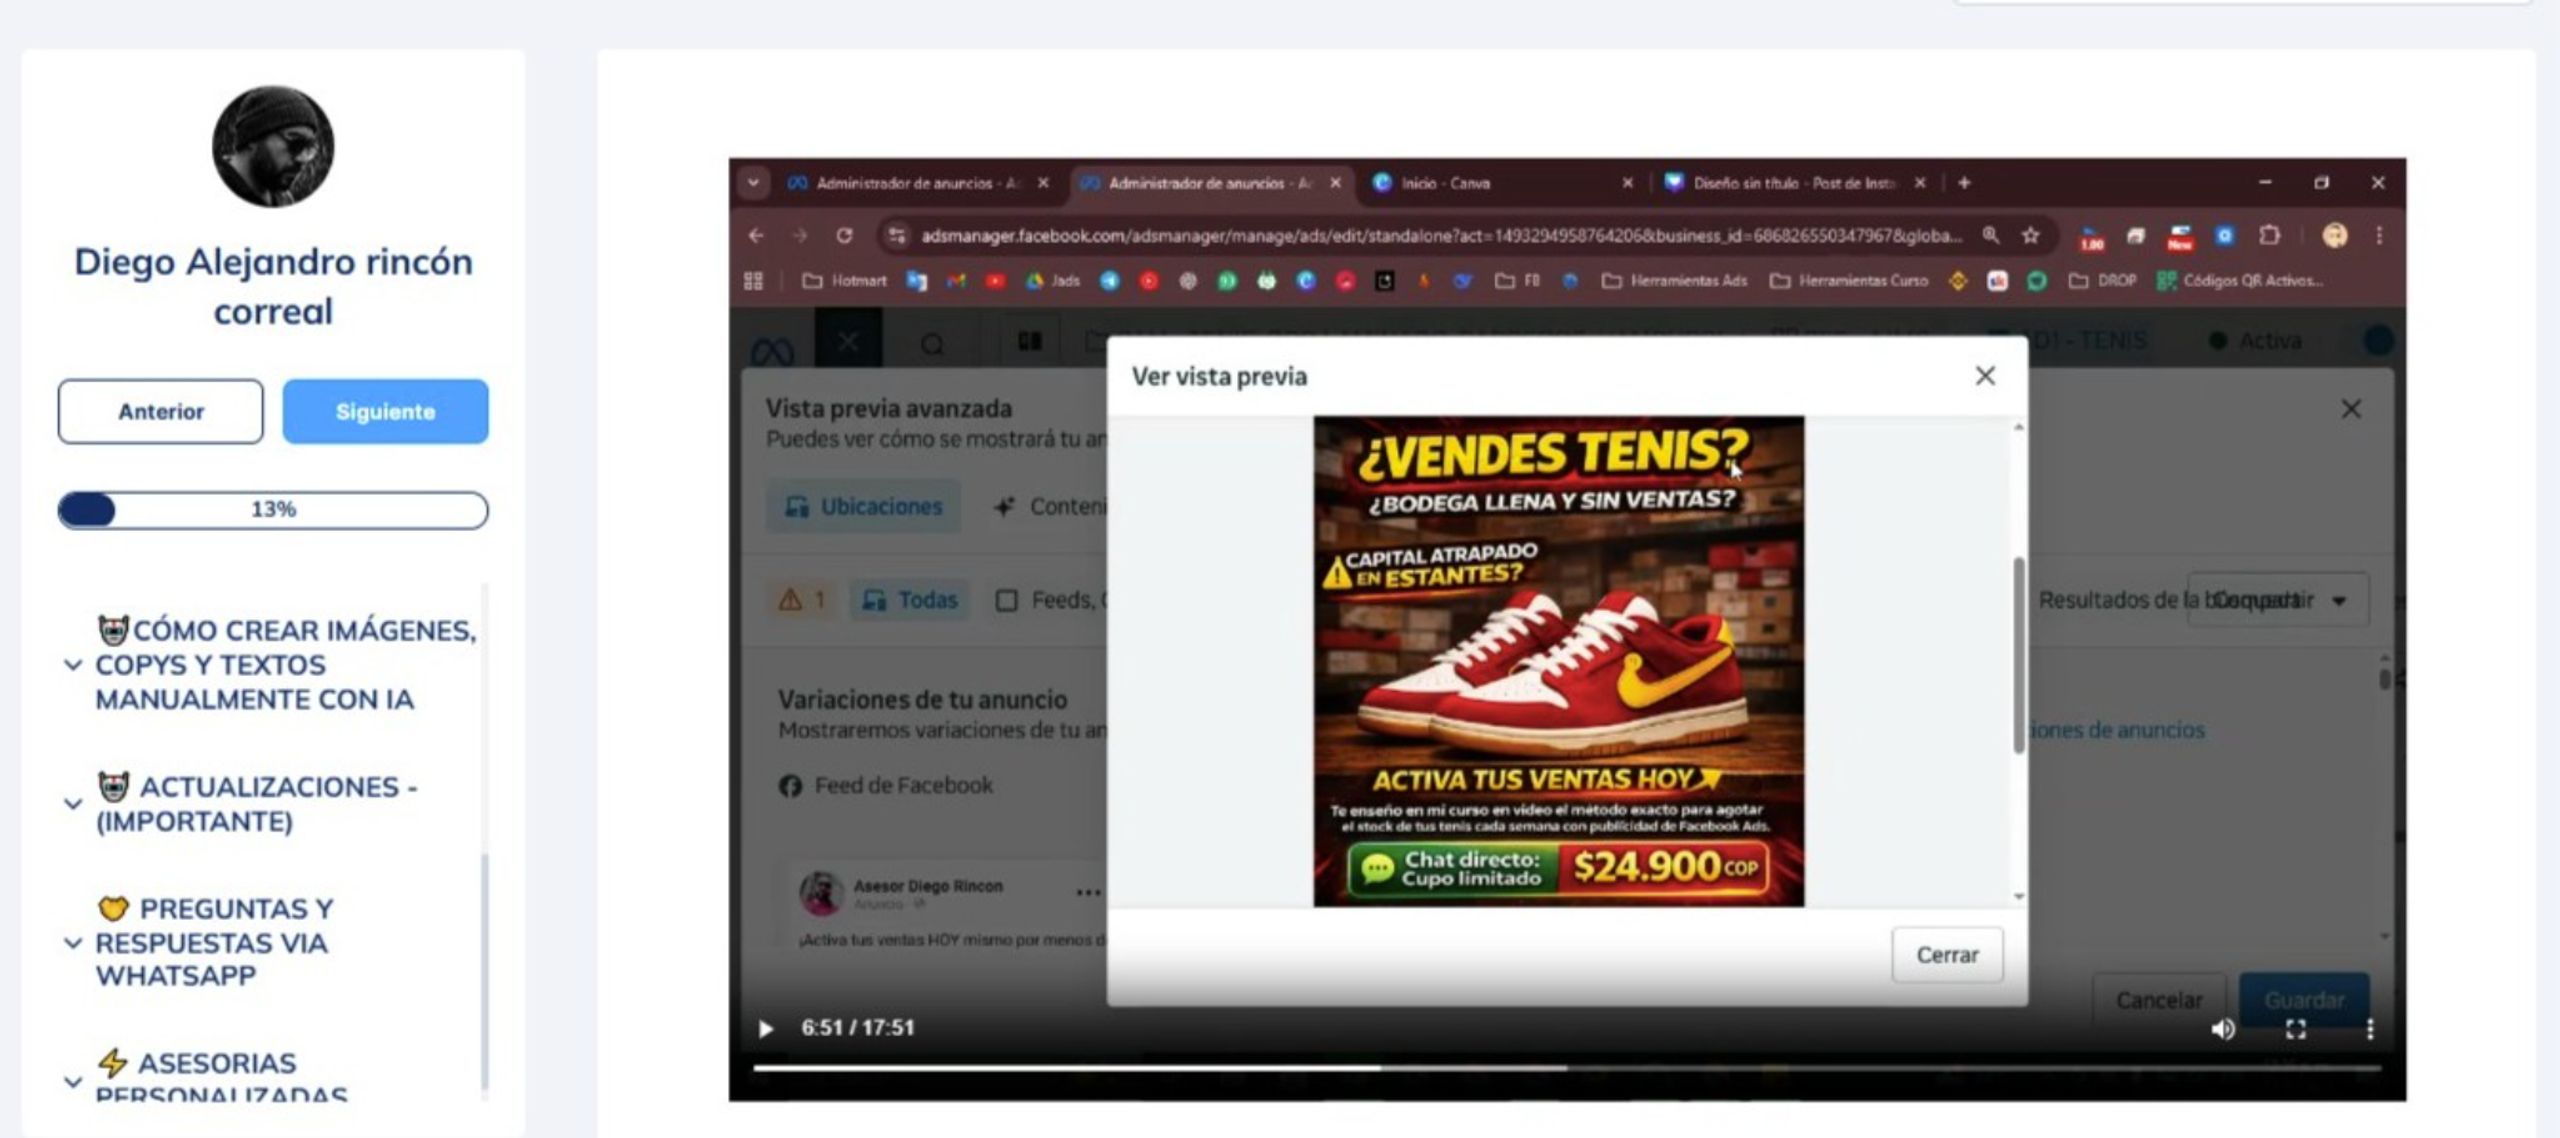The width and height of the screenshot is (2560, 1138).
Task: Check the Feeds checkbox
Action: pyautogui.click(x=1007, y=600)
